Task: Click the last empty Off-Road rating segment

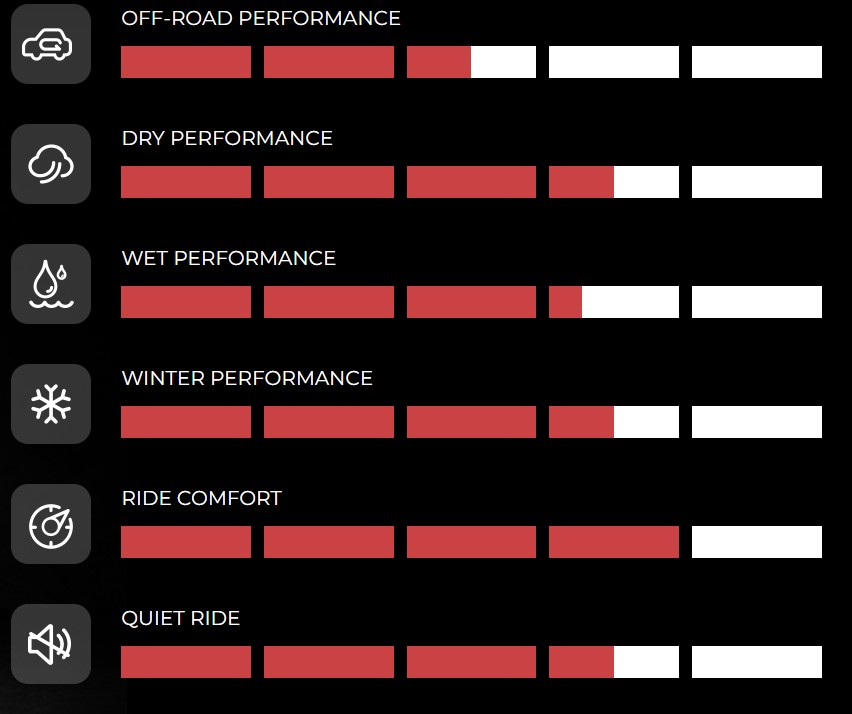Action: click(x=756, y=62)
